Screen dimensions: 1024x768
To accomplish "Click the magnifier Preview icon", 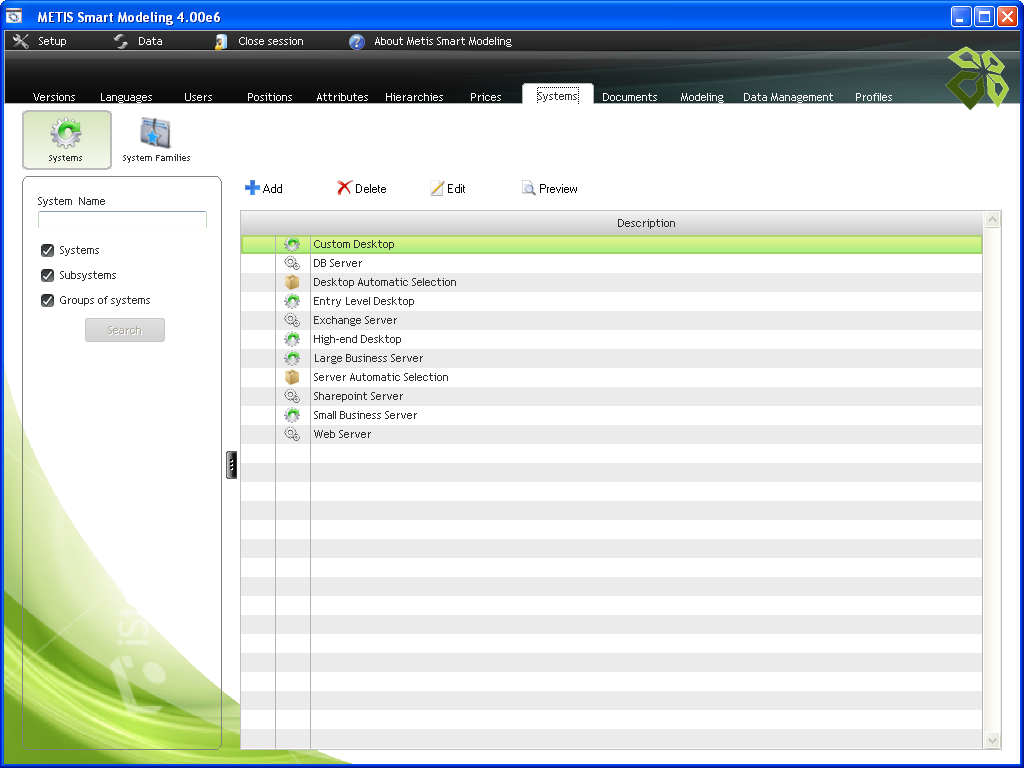I will coord(528,188).
